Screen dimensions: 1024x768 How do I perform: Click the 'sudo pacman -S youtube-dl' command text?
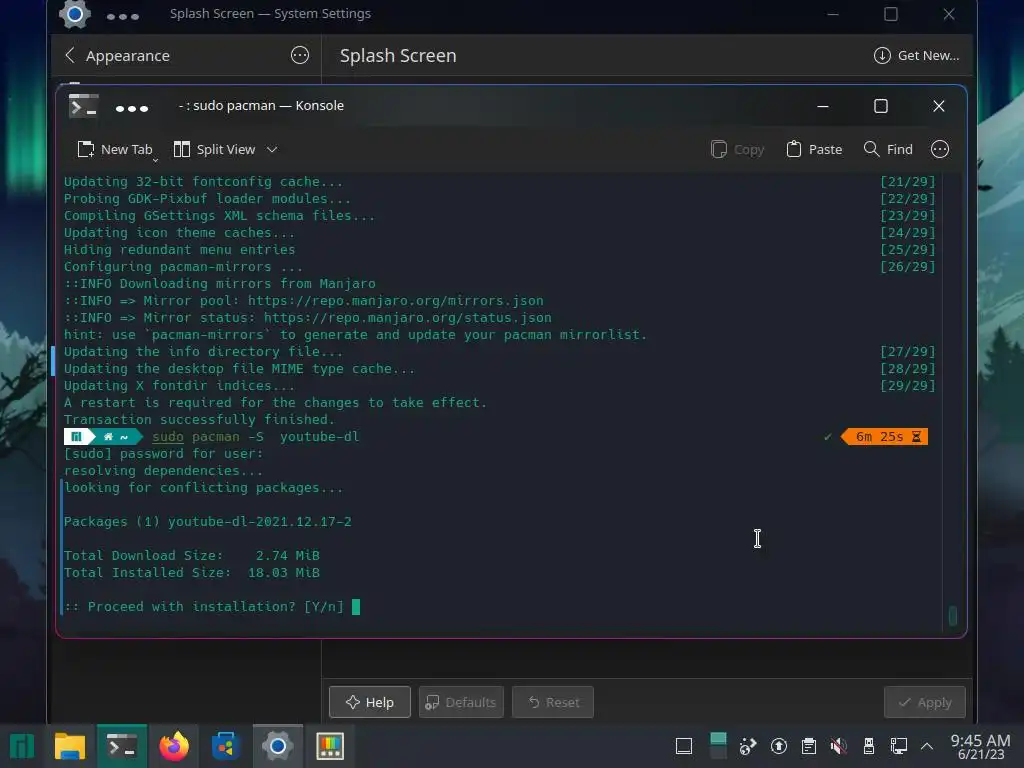[x=255, y=436]
